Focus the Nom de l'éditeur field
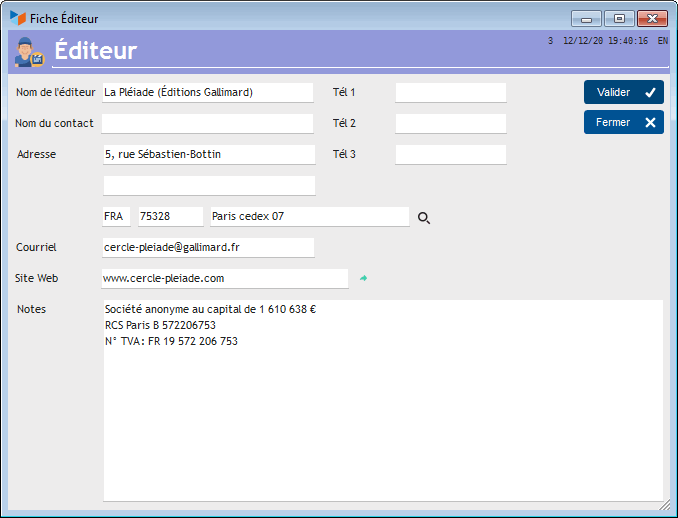 click(208, 93)
